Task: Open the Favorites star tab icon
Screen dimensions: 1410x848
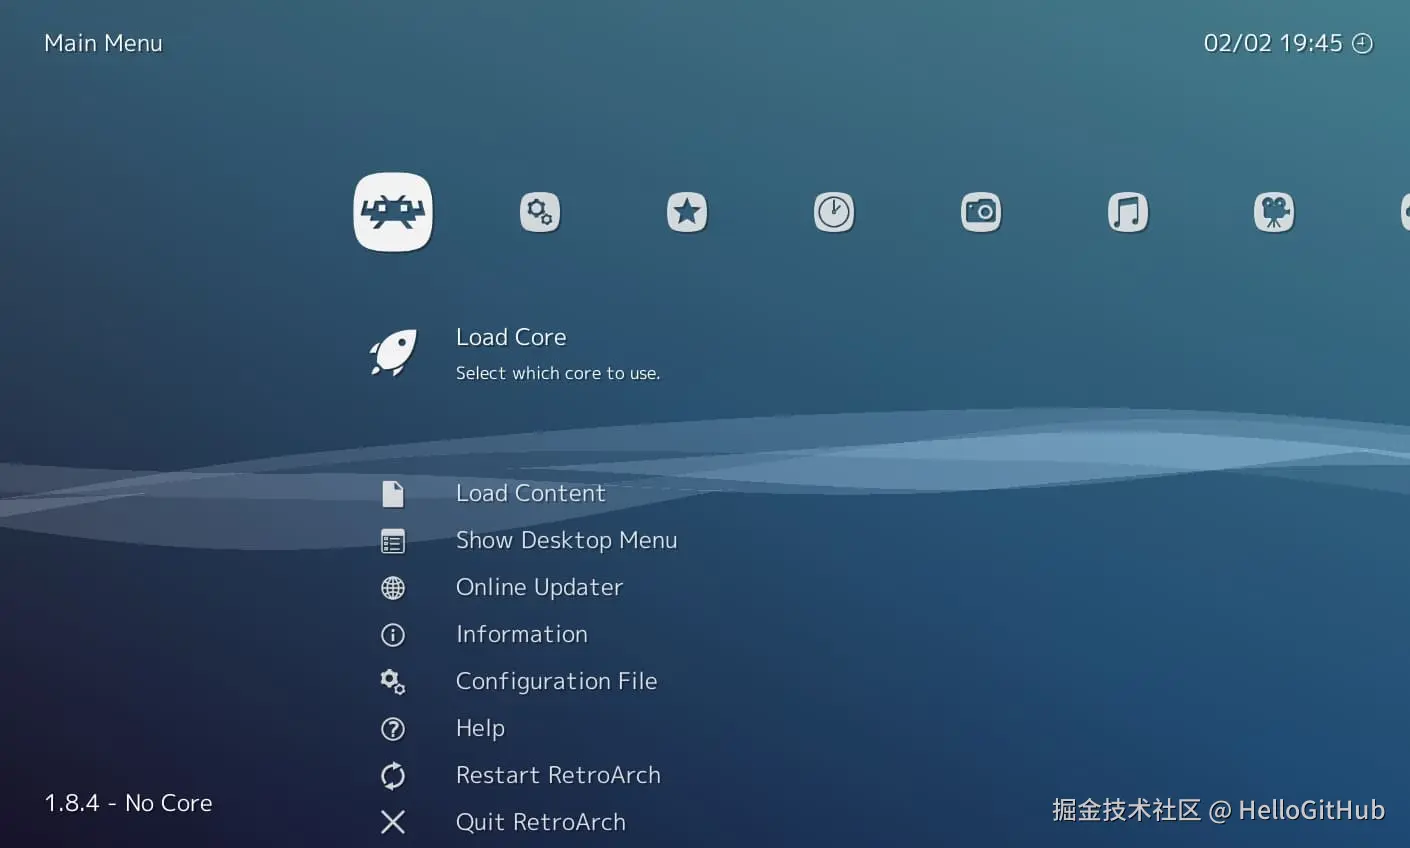Action: (687, 212)
